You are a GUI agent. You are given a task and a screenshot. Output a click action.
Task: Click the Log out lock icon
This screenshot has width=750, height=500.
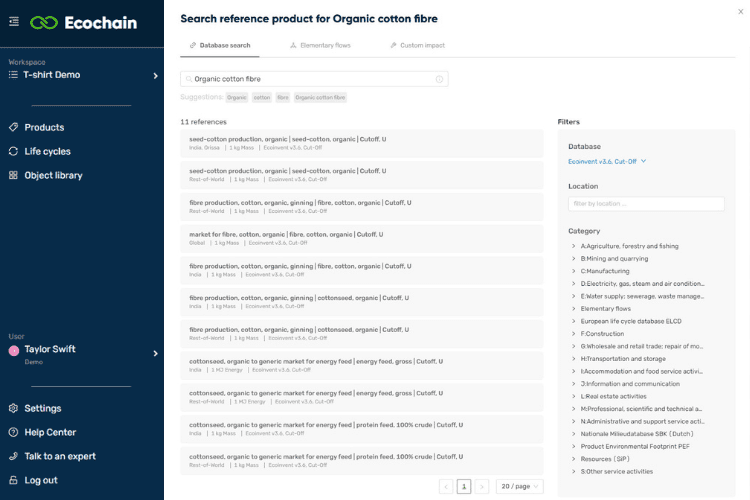click(14, 480)
